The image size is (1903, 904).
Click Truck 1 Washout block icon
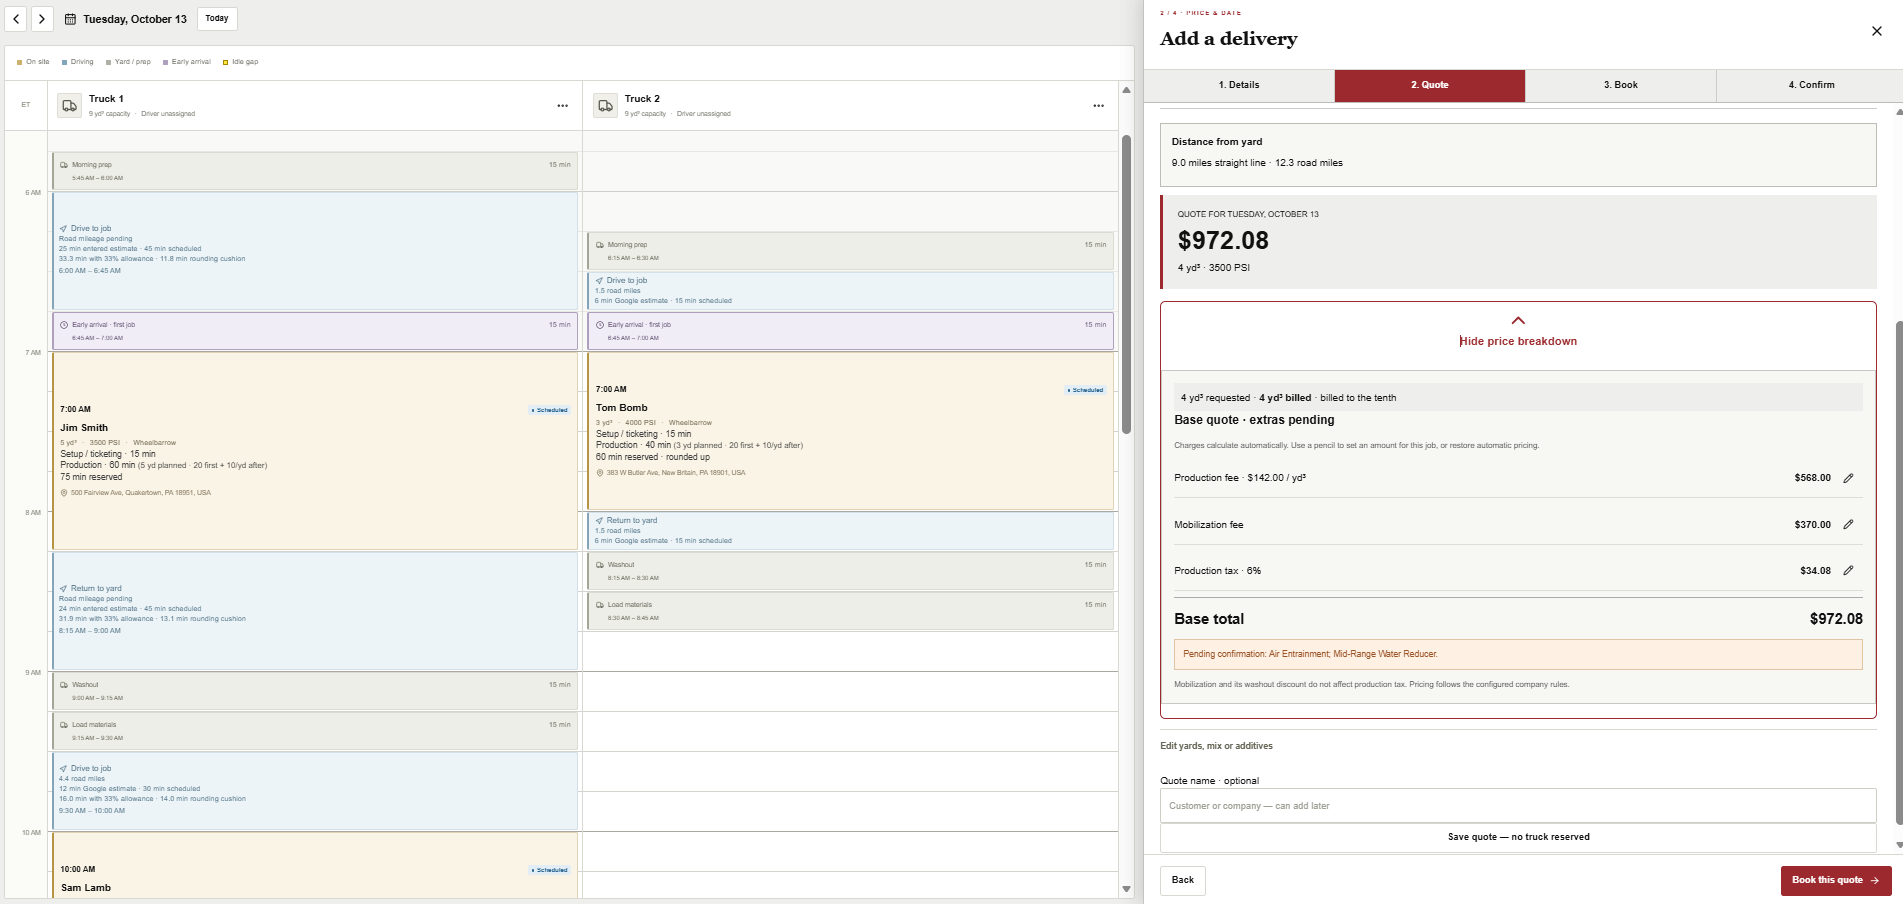(x=64, y=685)
